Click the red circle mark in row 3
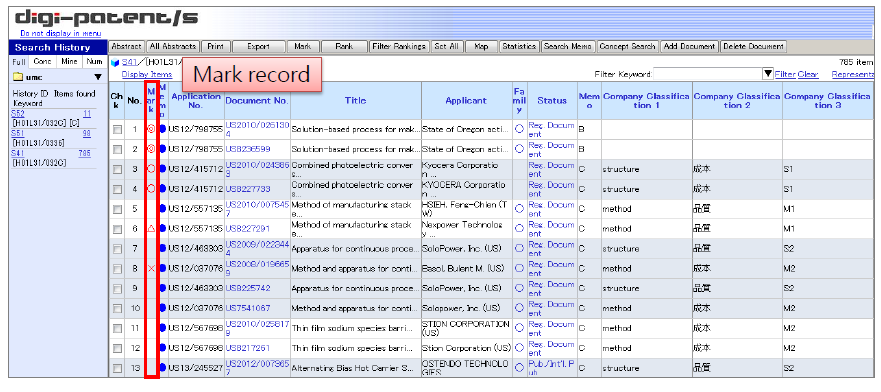The image size is (881, 392). 151,168
